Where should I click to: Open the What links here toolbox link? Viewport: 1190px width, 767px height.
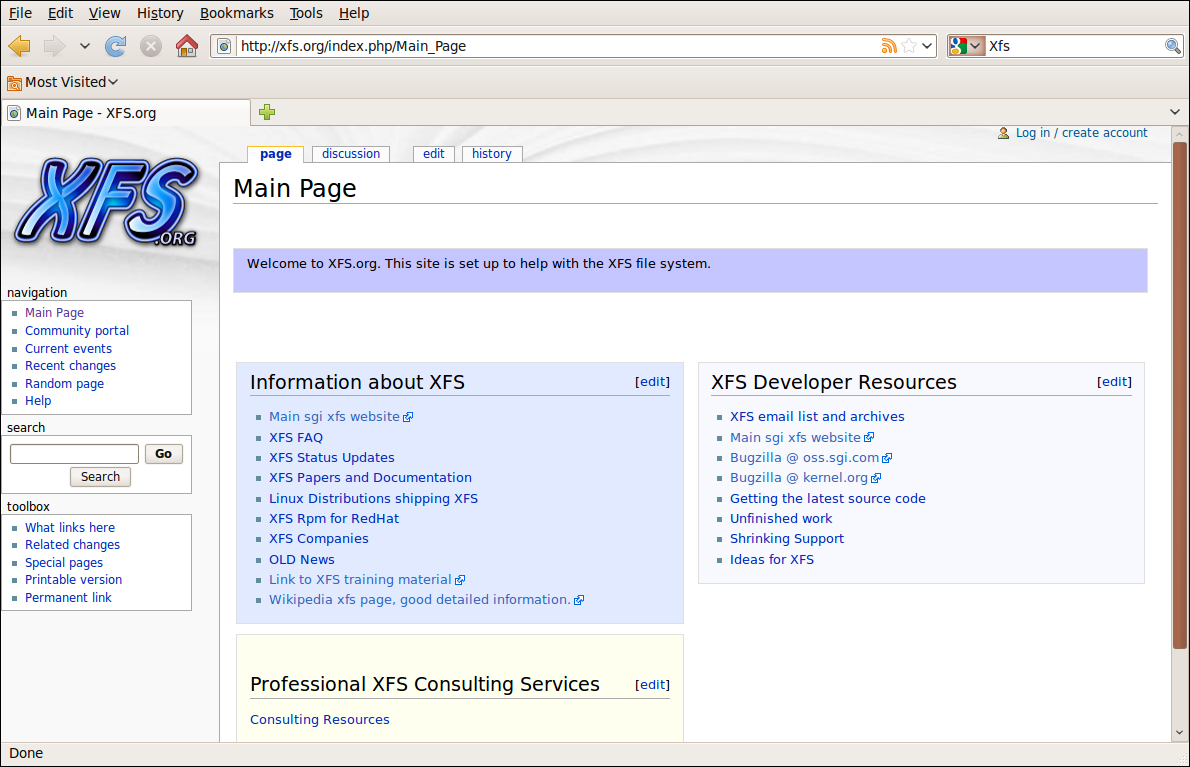coord(70,527)
